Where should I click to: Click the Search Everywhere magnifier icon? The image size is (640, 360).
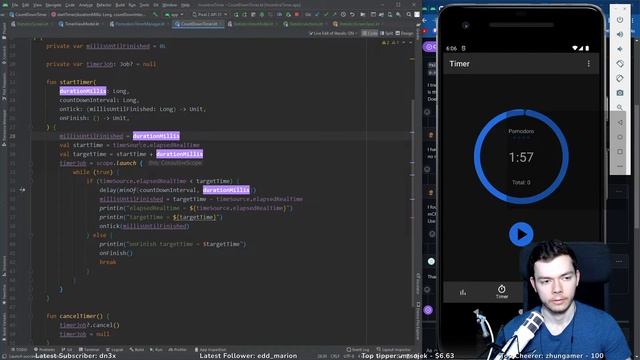coord(409,14)
